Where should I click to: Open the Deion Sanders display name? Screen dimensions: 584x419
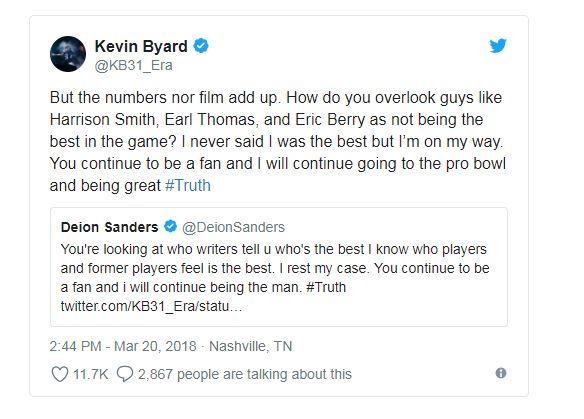pos(110,227)
